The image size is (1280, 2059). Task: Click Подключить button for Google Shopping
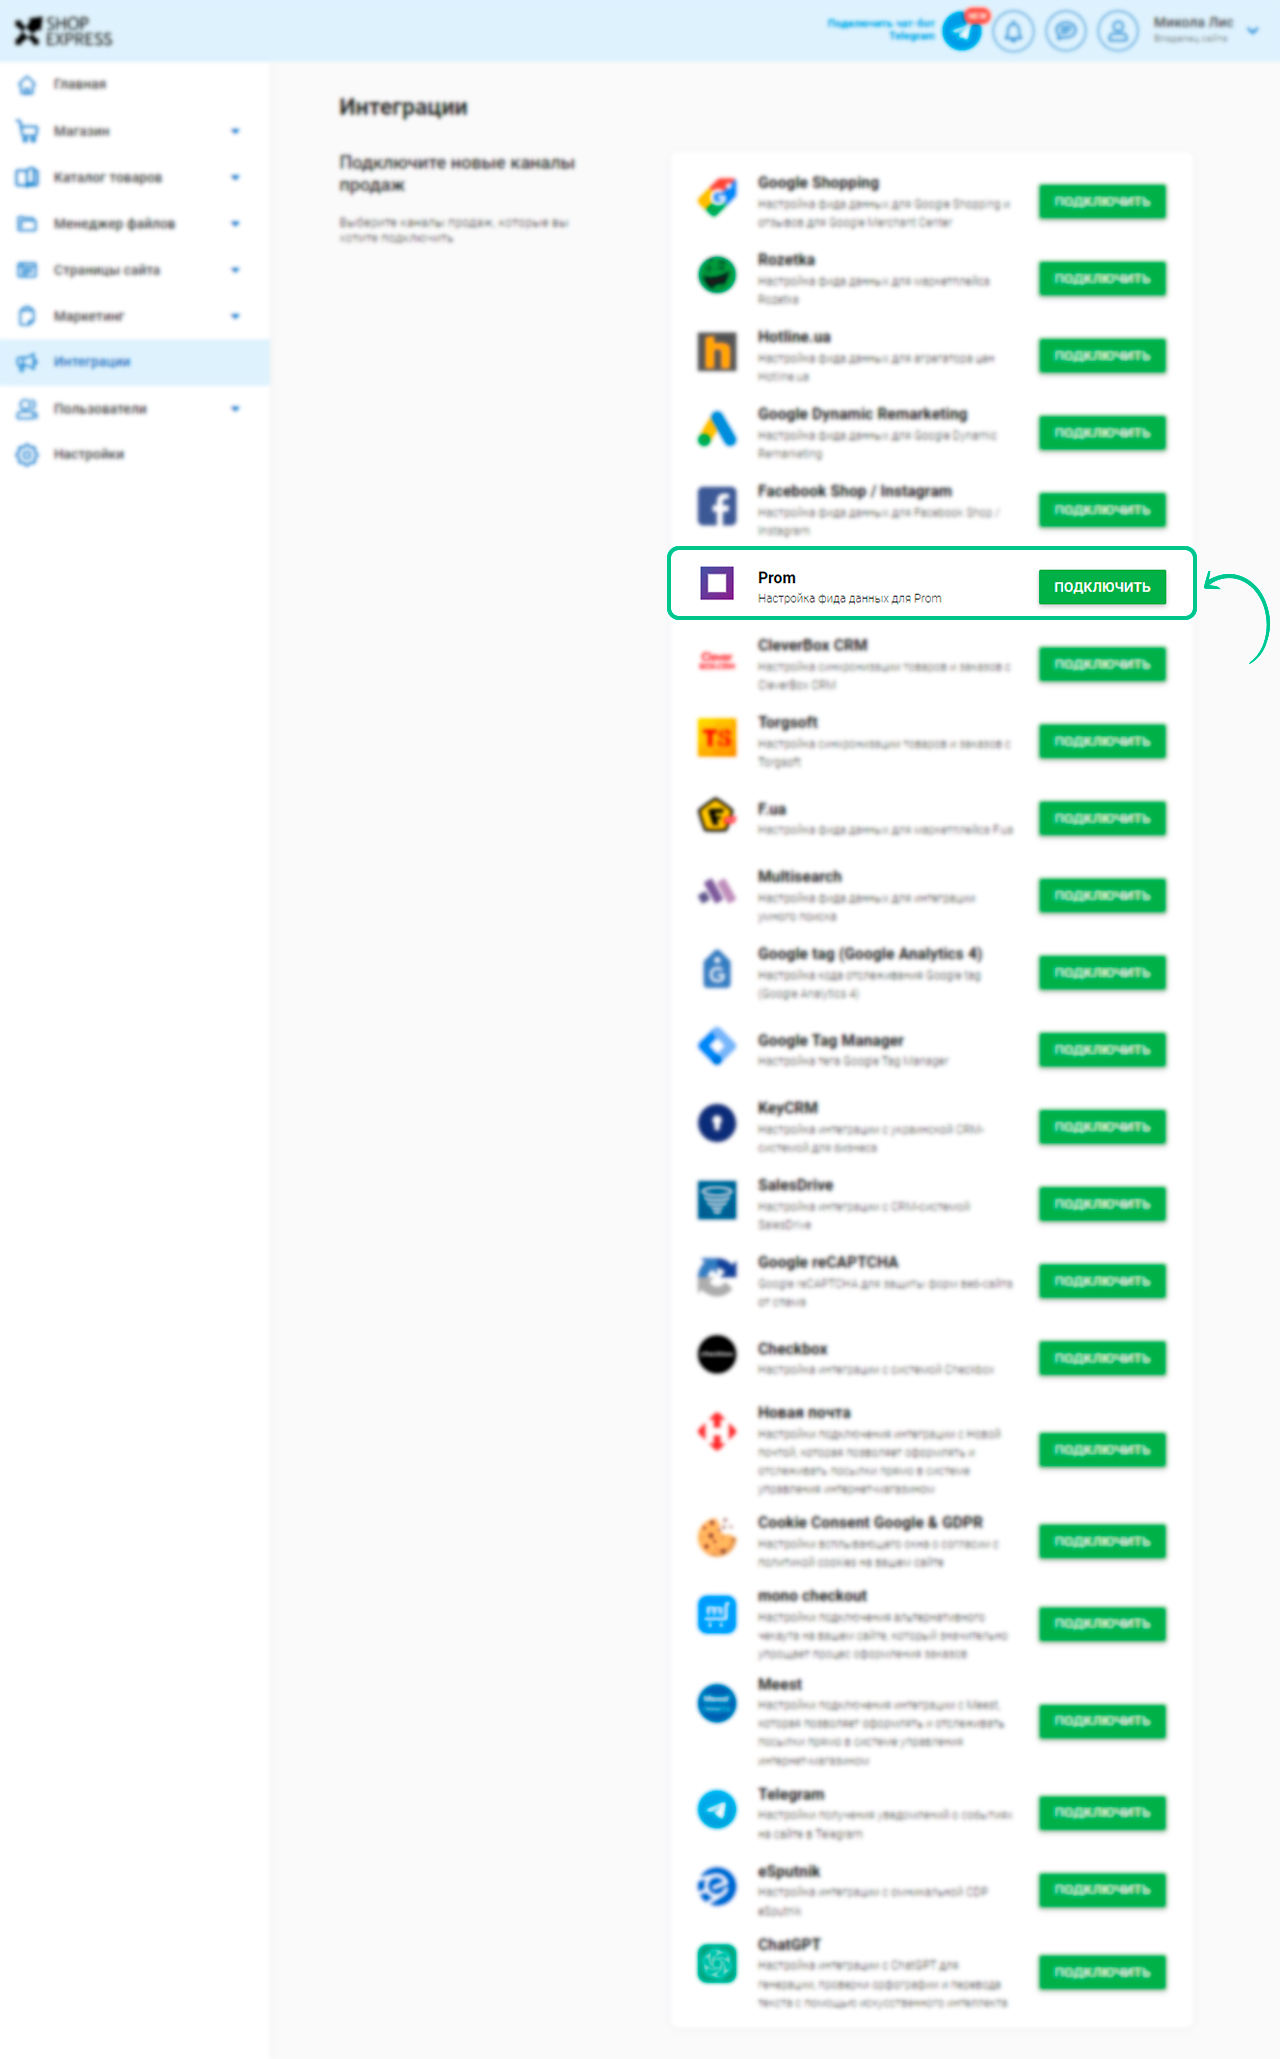tap(1102, 201)
